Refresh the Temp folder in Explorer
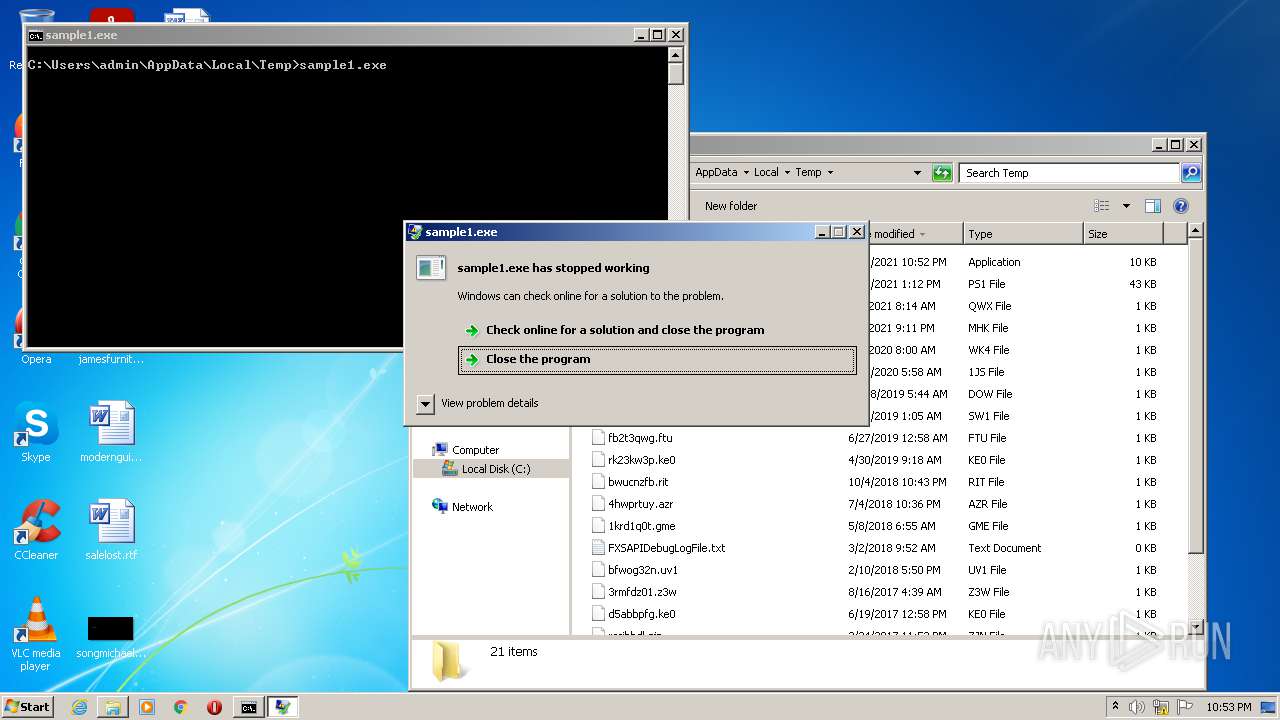The image size is (1280, 720). coord(942,173)
